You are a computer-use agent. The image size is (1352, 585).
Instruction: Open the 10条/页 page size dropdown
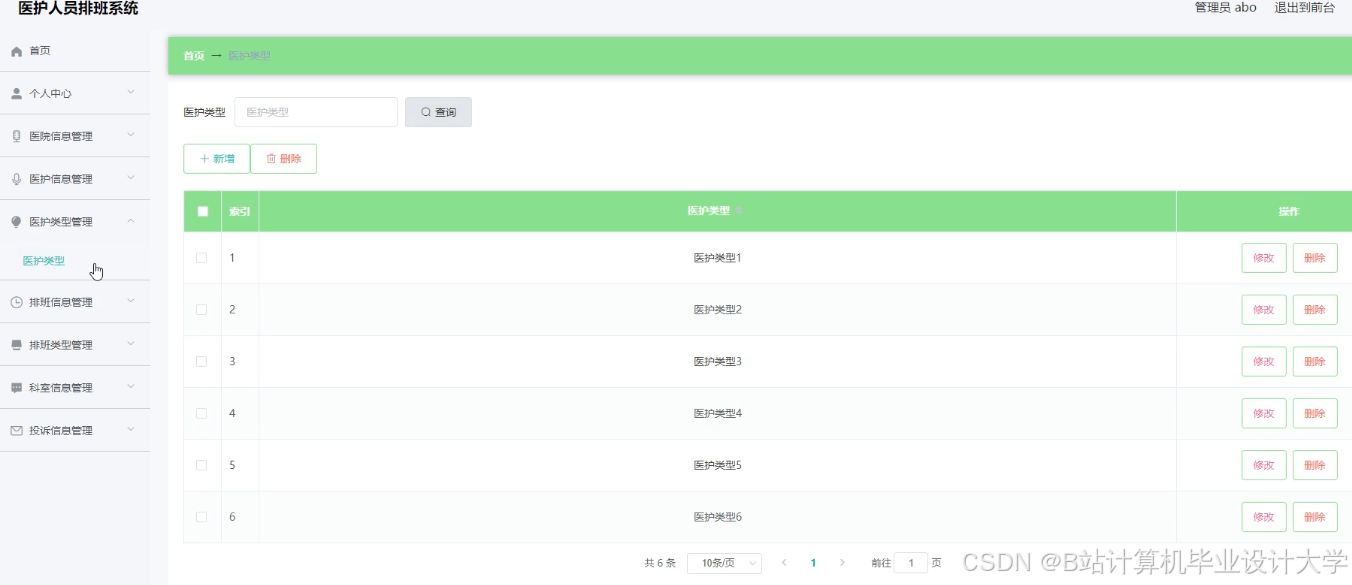pyautogui.click(x=724, y=563)
